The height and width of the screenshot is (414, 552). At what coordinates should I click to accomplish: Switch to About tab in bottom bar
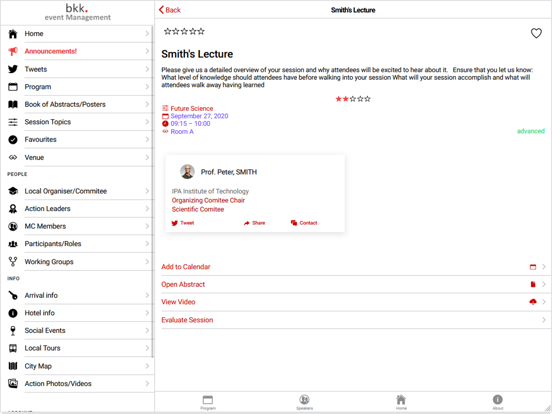[x=497, y=402]
